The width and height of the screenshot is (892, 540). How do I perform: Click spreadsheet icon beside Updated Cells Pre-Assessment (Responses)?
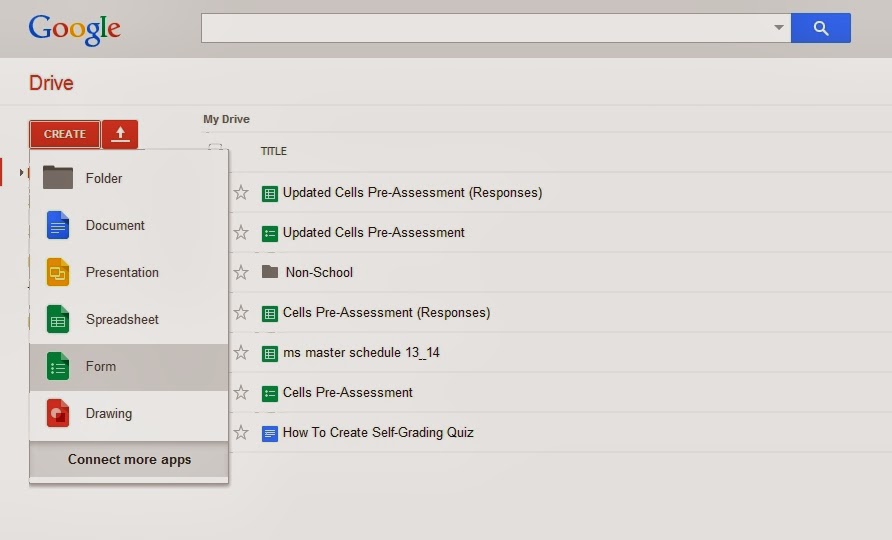click(270, 193)
